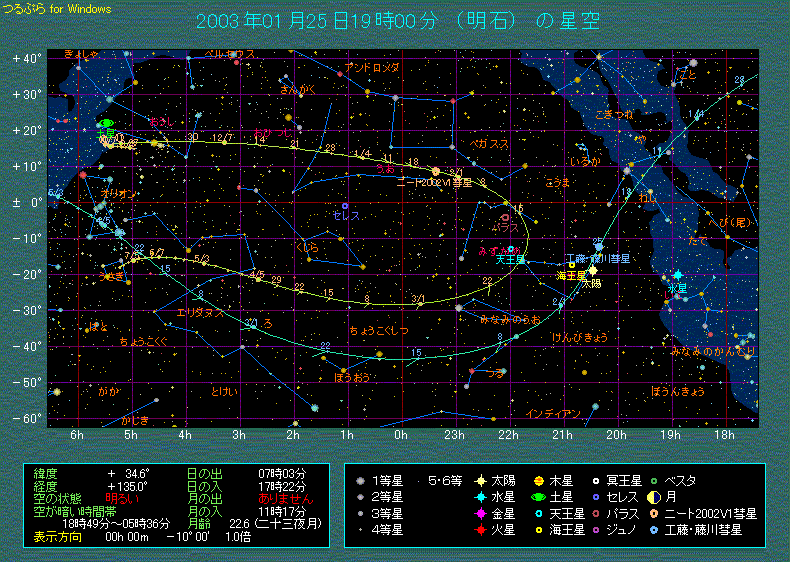Click the Pegasus constellation label ペガスス

click(x=489, y=144)
